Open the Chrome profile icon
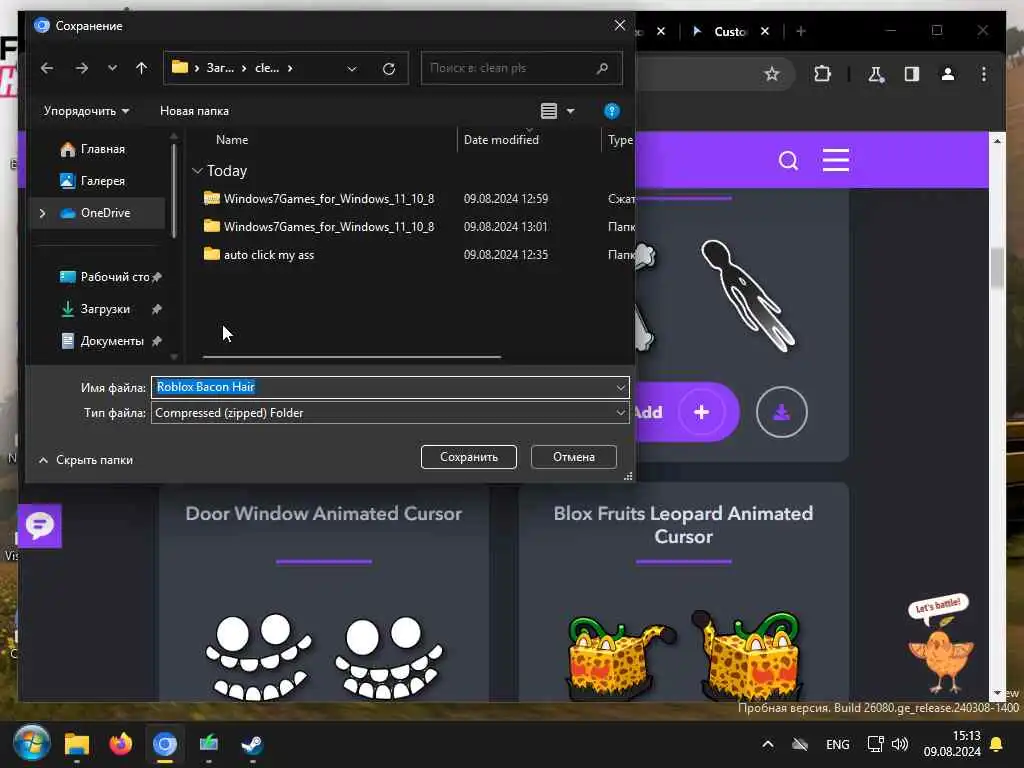 click(x=948, y=74)
